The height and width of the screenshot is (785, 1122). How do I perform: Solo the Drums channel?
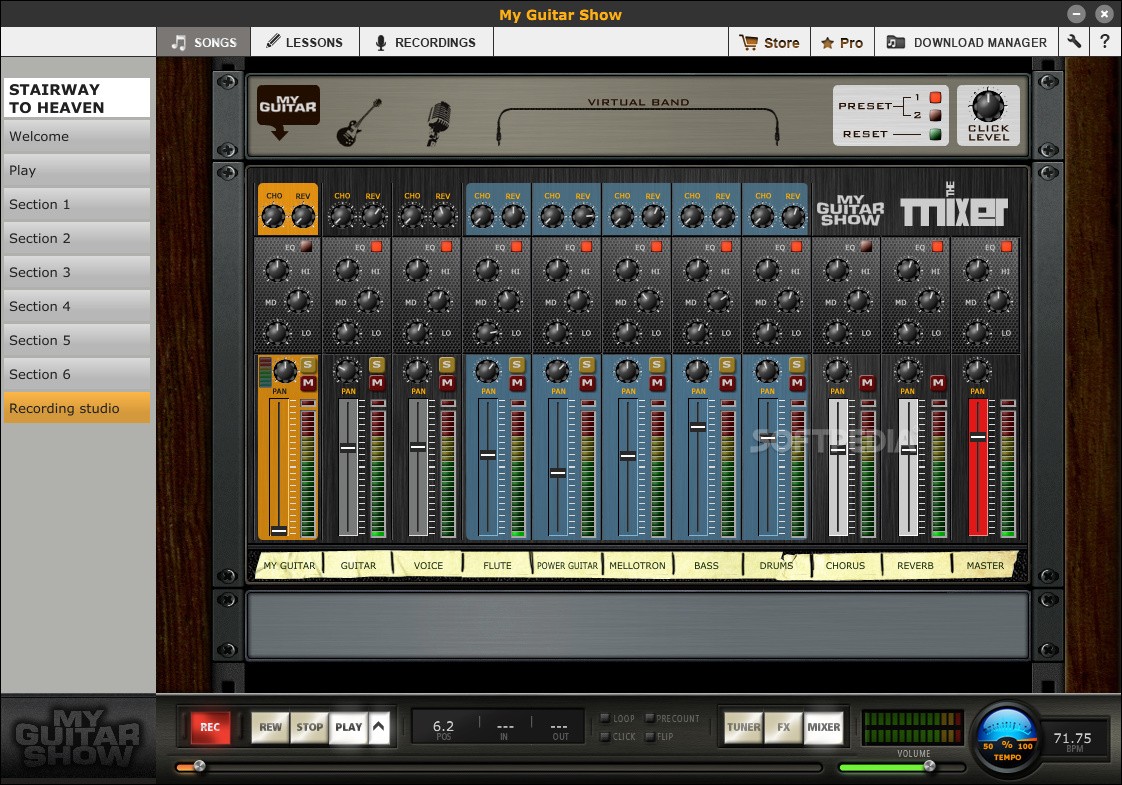click(796, 365)
